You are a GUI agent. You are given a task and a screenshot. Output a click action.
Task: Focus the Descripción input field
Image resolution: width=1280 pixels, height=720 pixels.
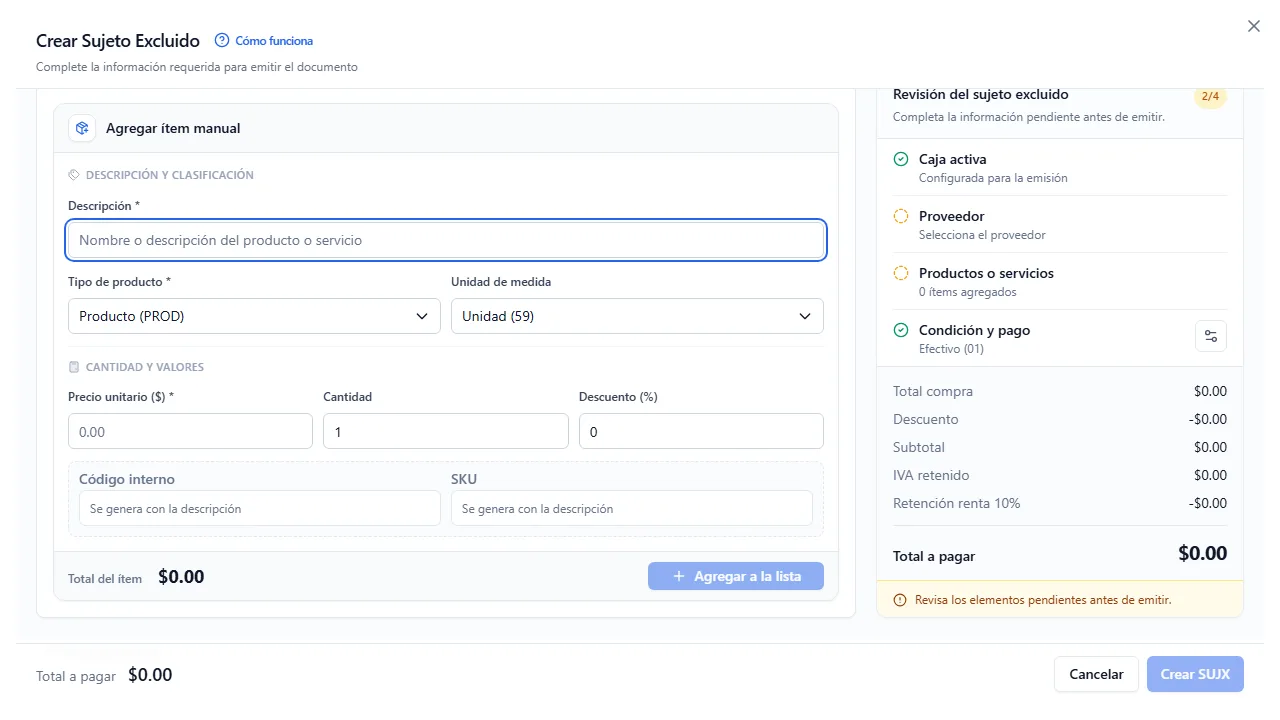(446, 240)
